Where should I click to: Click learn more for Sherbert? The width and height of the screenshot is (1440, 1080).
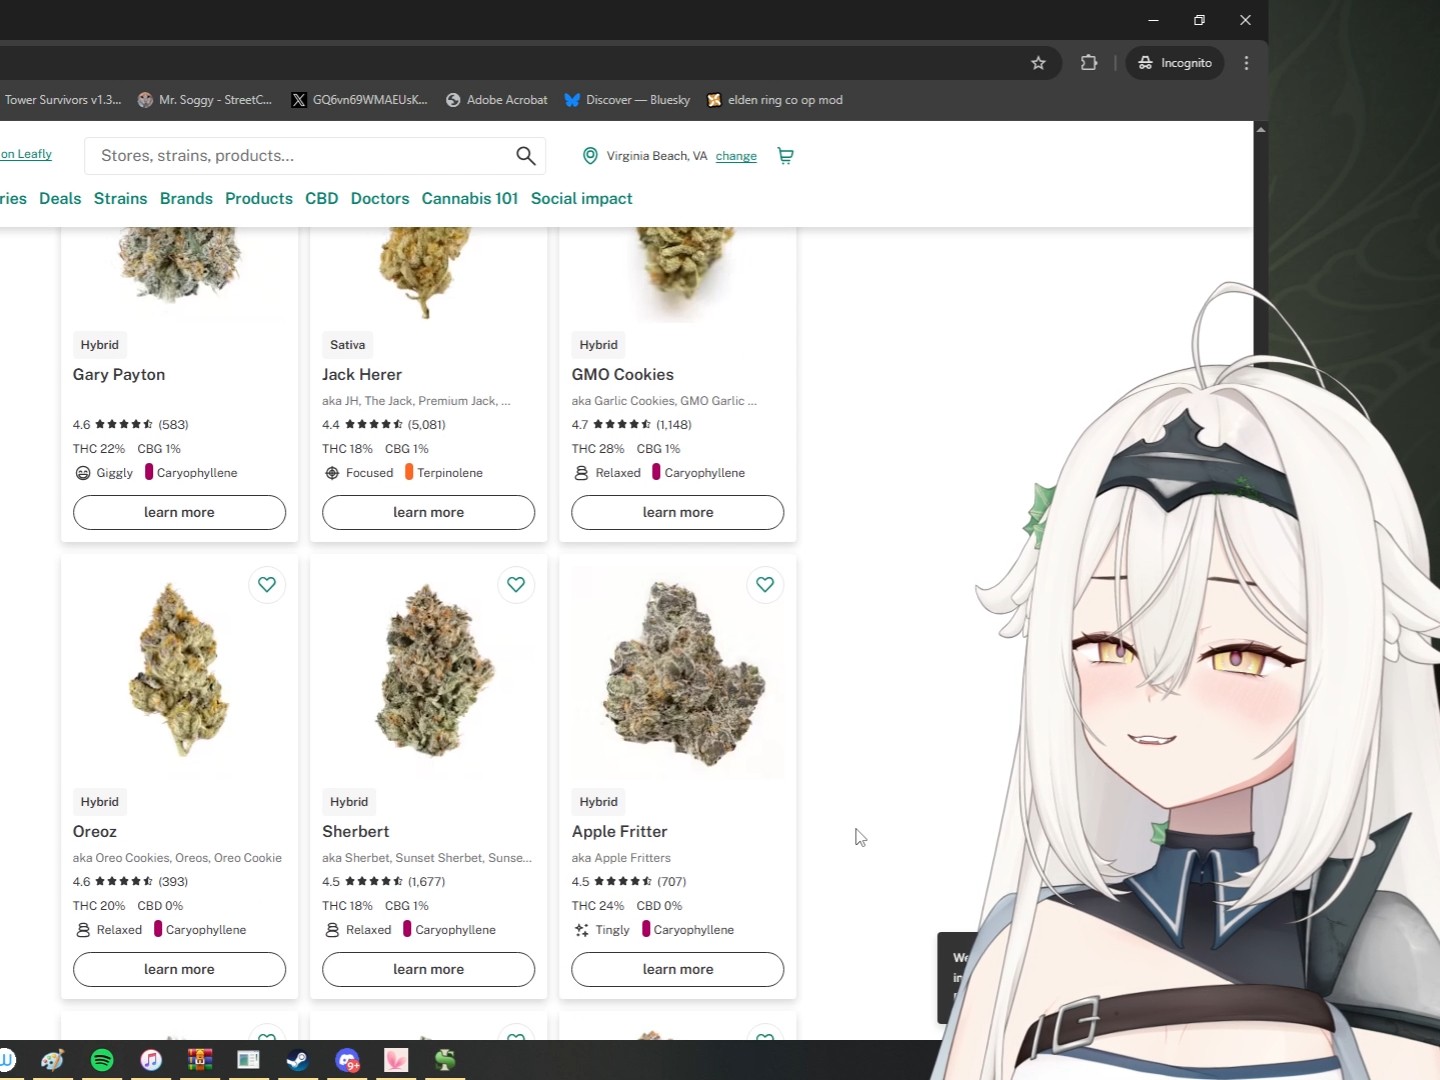428,969
